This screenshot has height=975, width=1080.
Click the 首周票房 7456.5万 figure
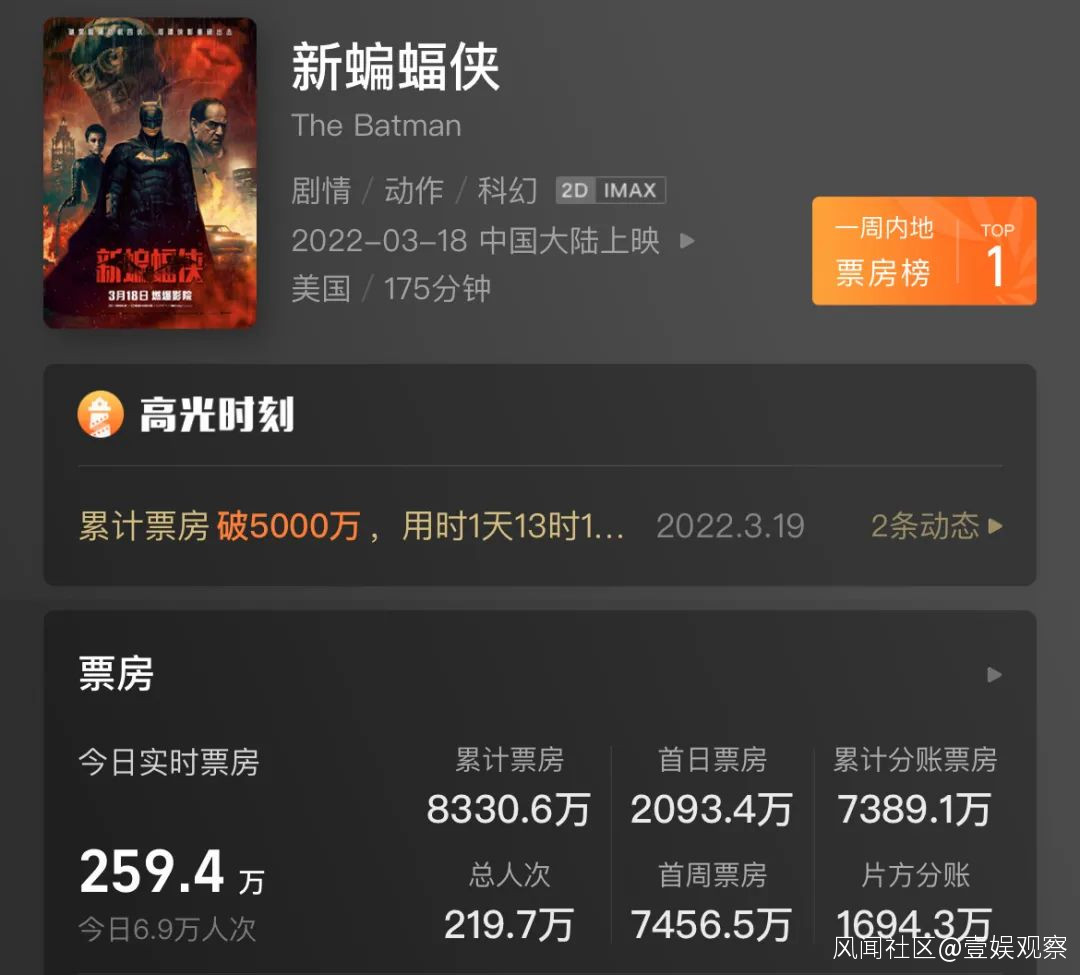click(x=712, y=925)
